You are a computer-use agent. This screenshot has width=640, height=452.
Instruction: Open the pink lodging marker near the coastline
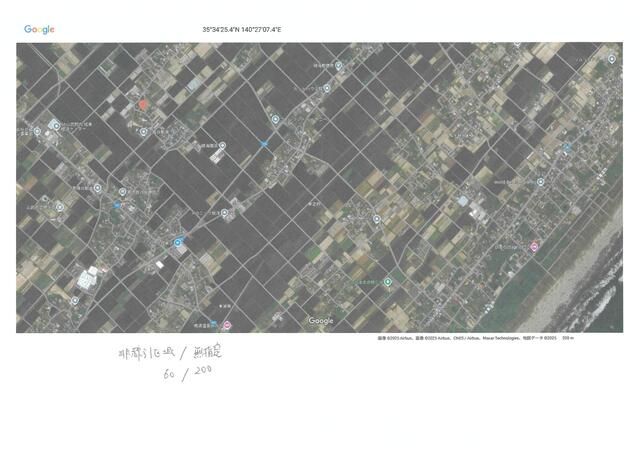534,247
